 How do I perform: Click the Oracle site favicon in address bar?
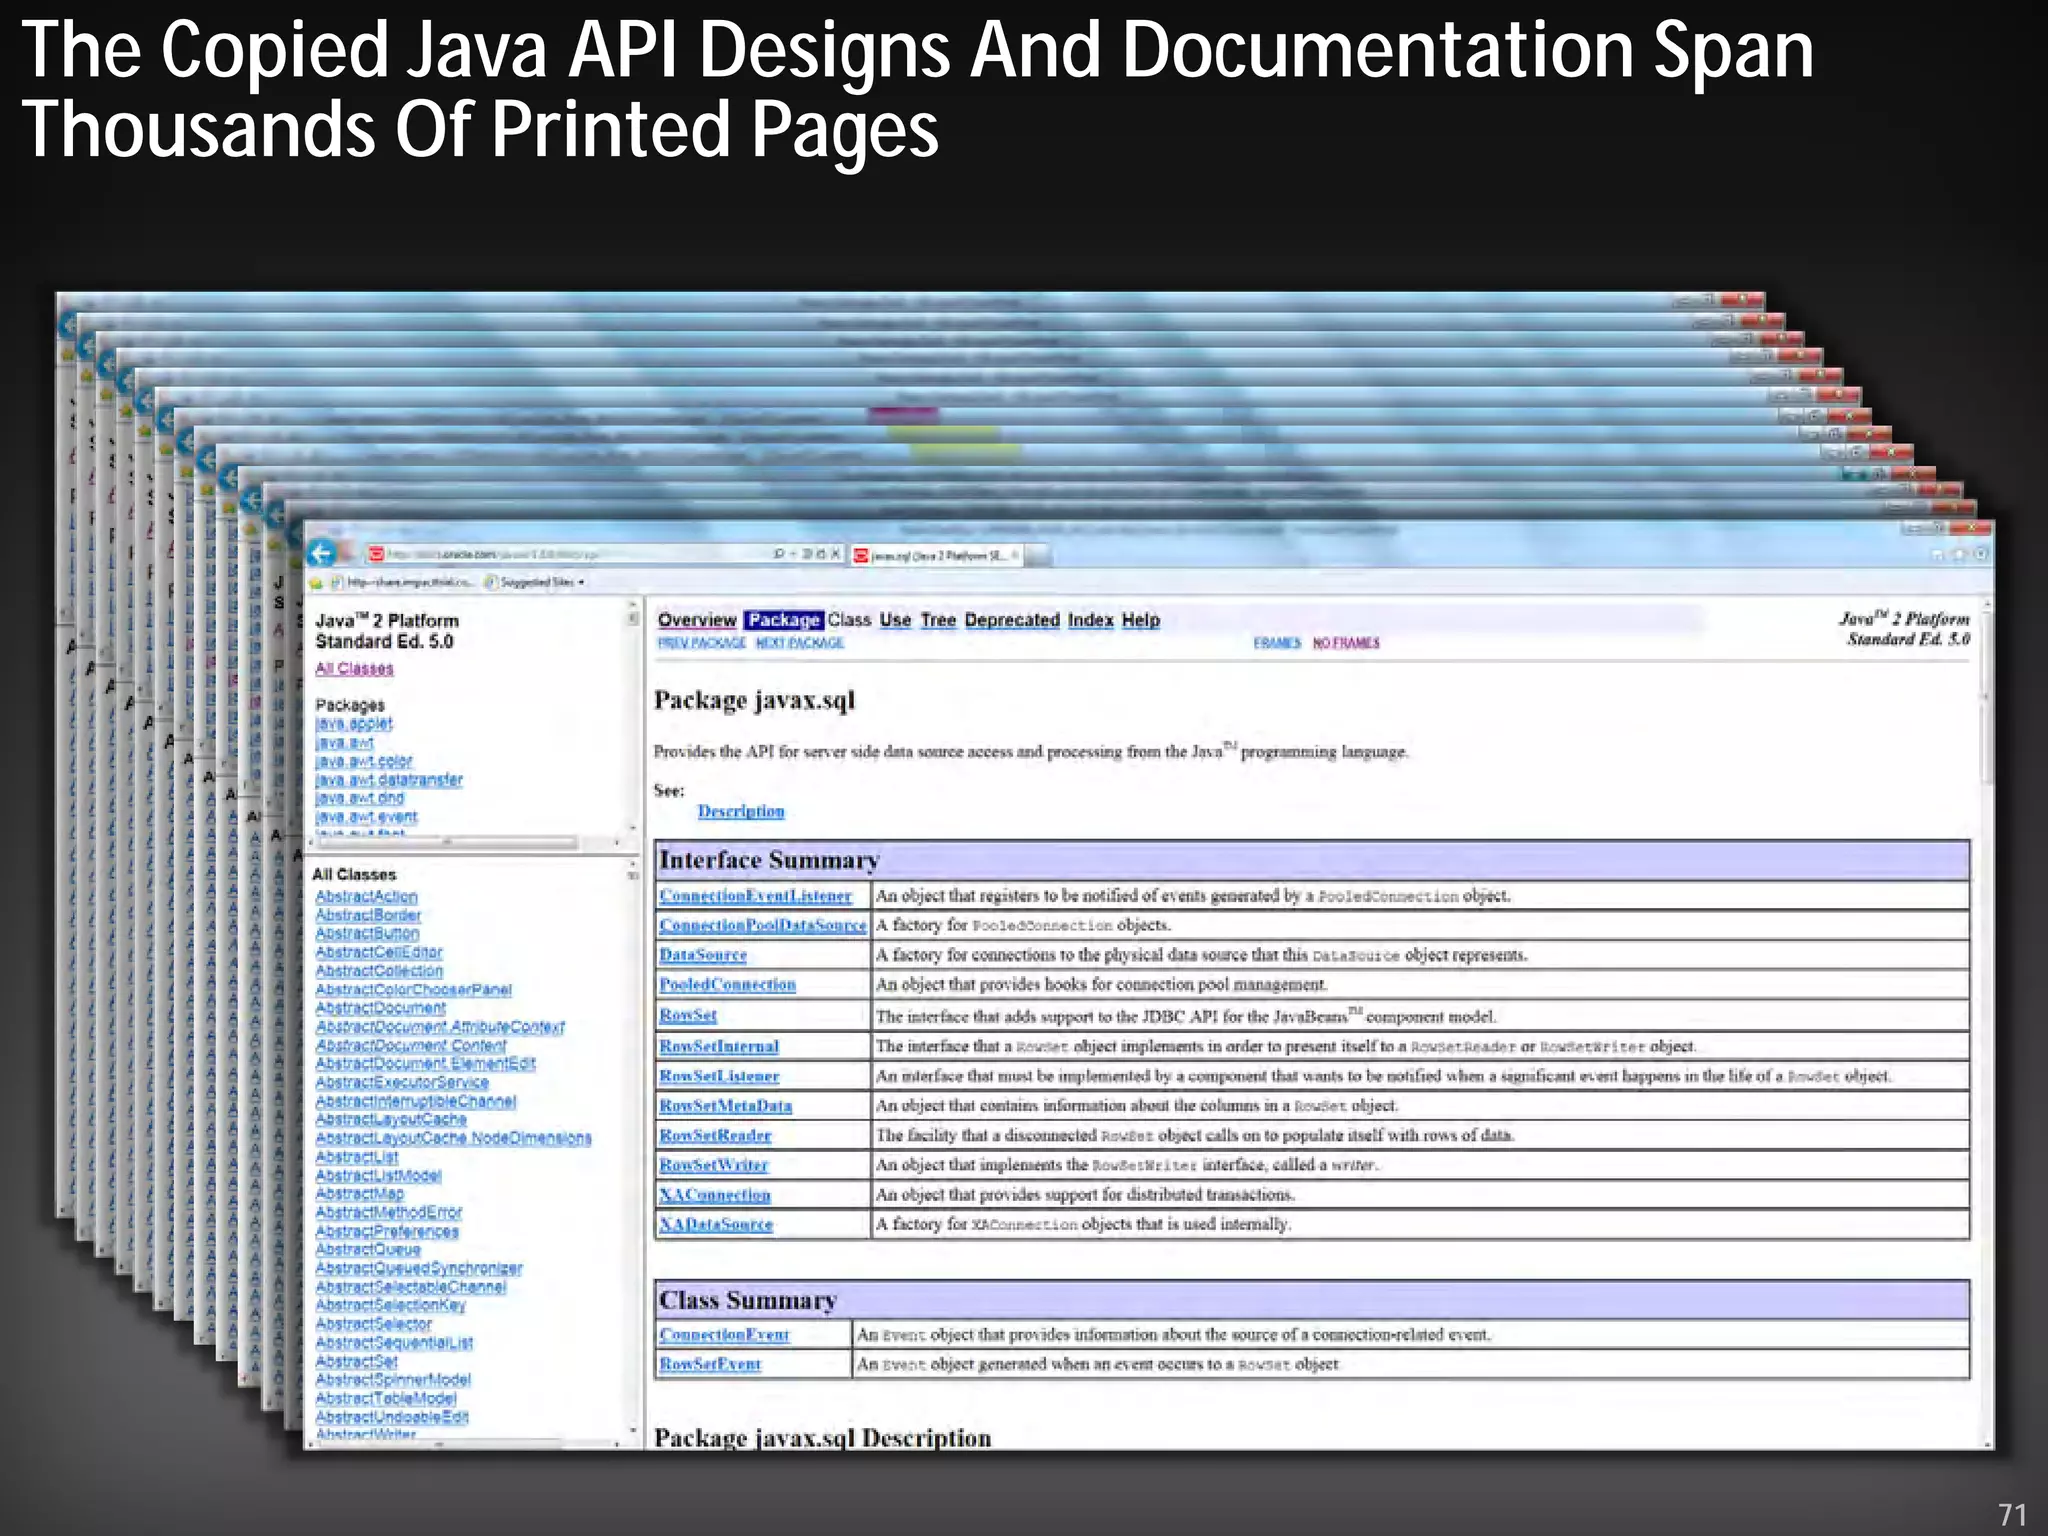point(377,553)
